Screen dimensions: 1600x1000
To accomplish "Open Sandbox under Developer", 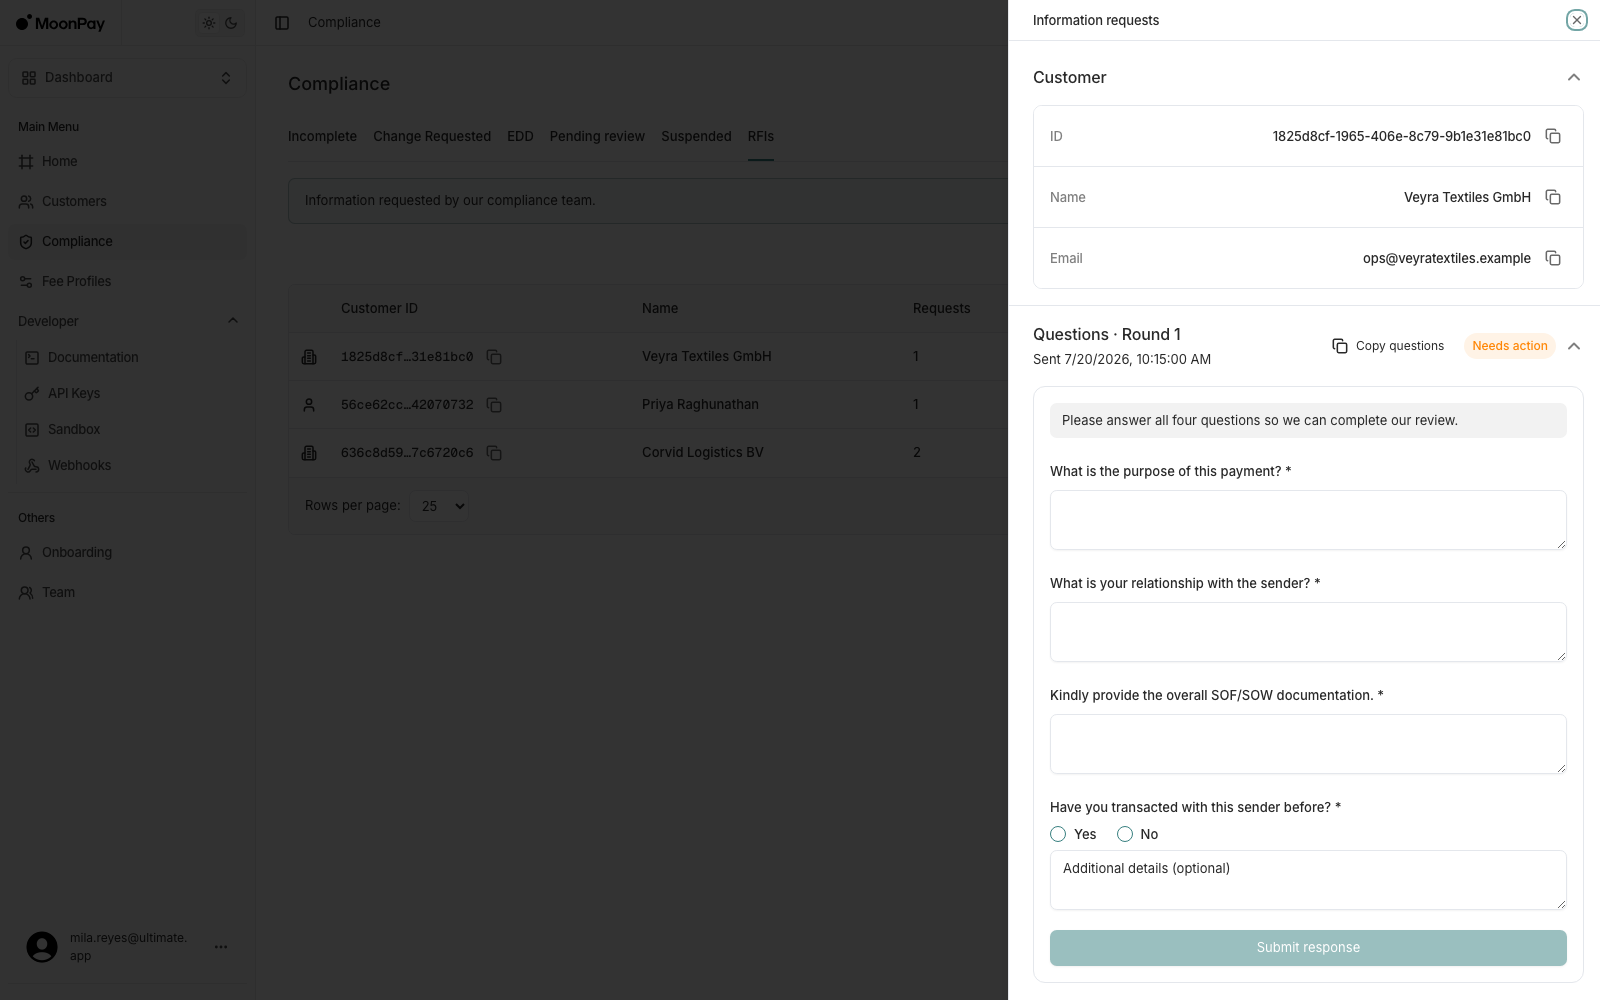I will pyautogui.click(x=130, y=429).
